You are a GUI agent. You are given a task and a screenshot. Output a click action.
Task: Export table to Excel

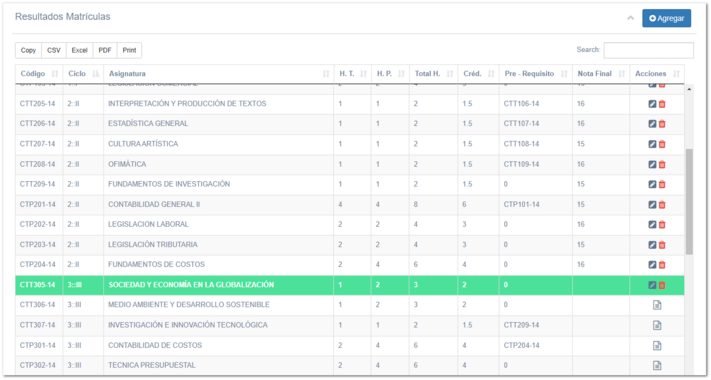point(79,50)
